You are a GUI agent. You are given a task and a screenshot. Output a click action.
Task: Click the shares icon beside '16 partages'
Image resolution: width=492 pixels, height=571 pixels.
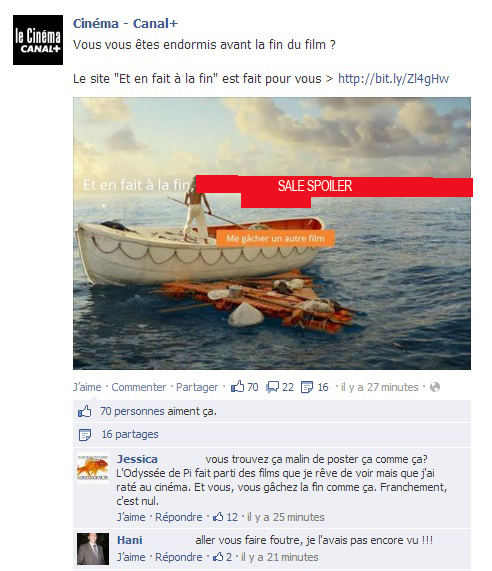85,435
